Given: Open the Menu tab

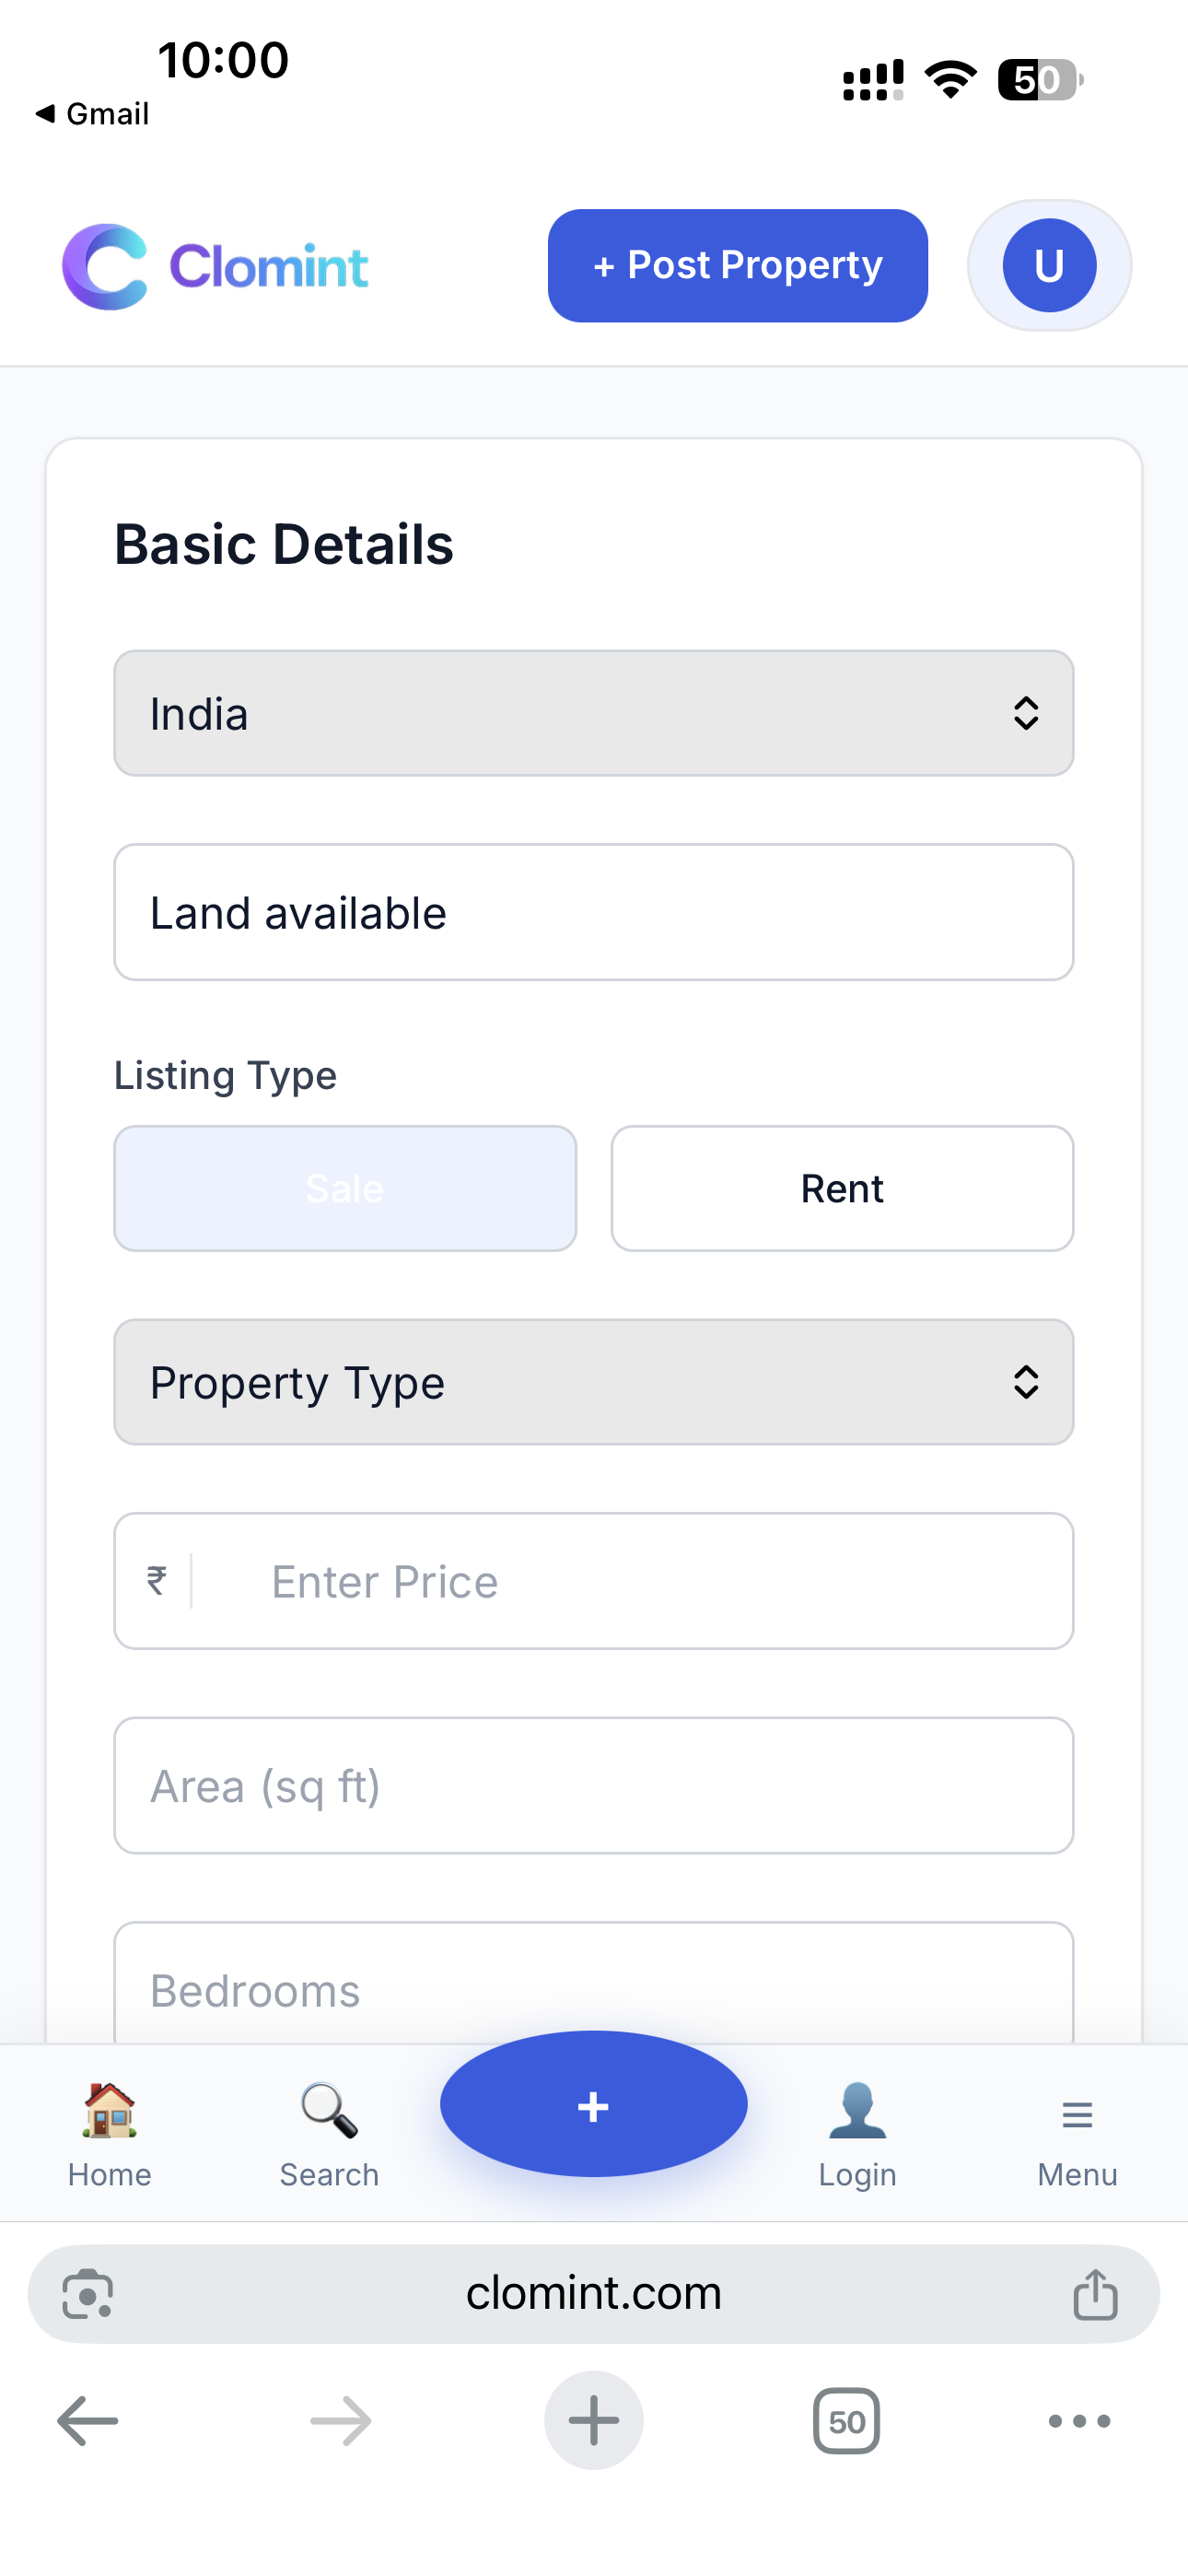Looking at the screenshot, I should [x=1077, y=2134].
